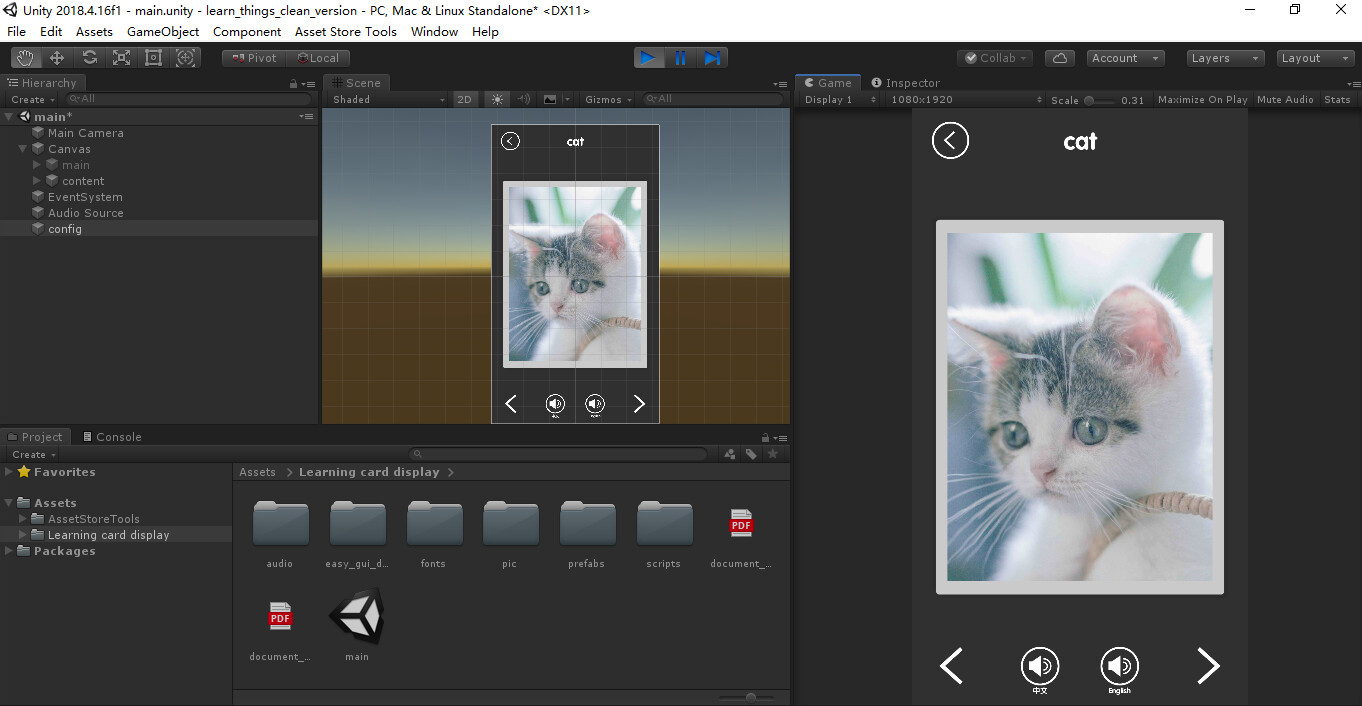Click the Pause button
Viewport: 1362px width, 706px height.
tap(680, 58)
